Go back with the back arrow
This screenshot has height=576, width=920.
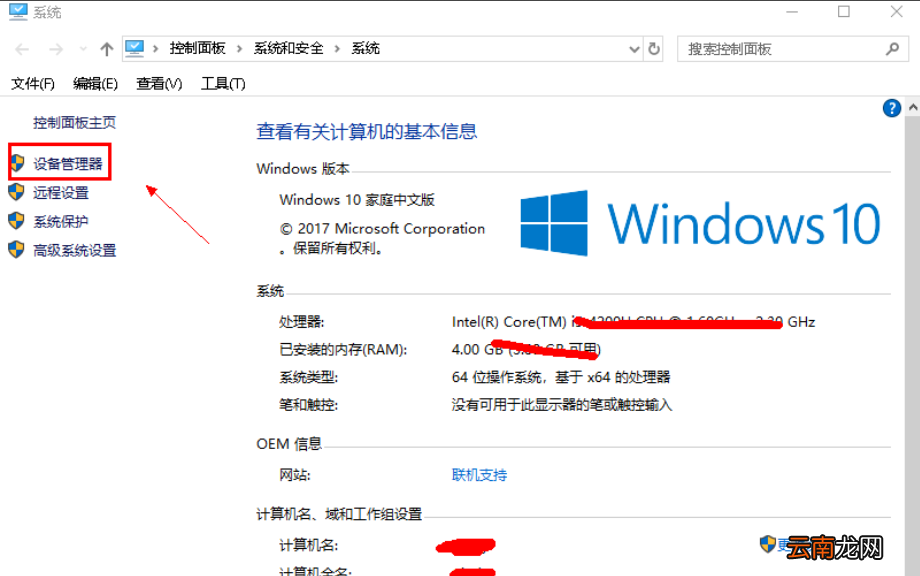tap(22, 49)
